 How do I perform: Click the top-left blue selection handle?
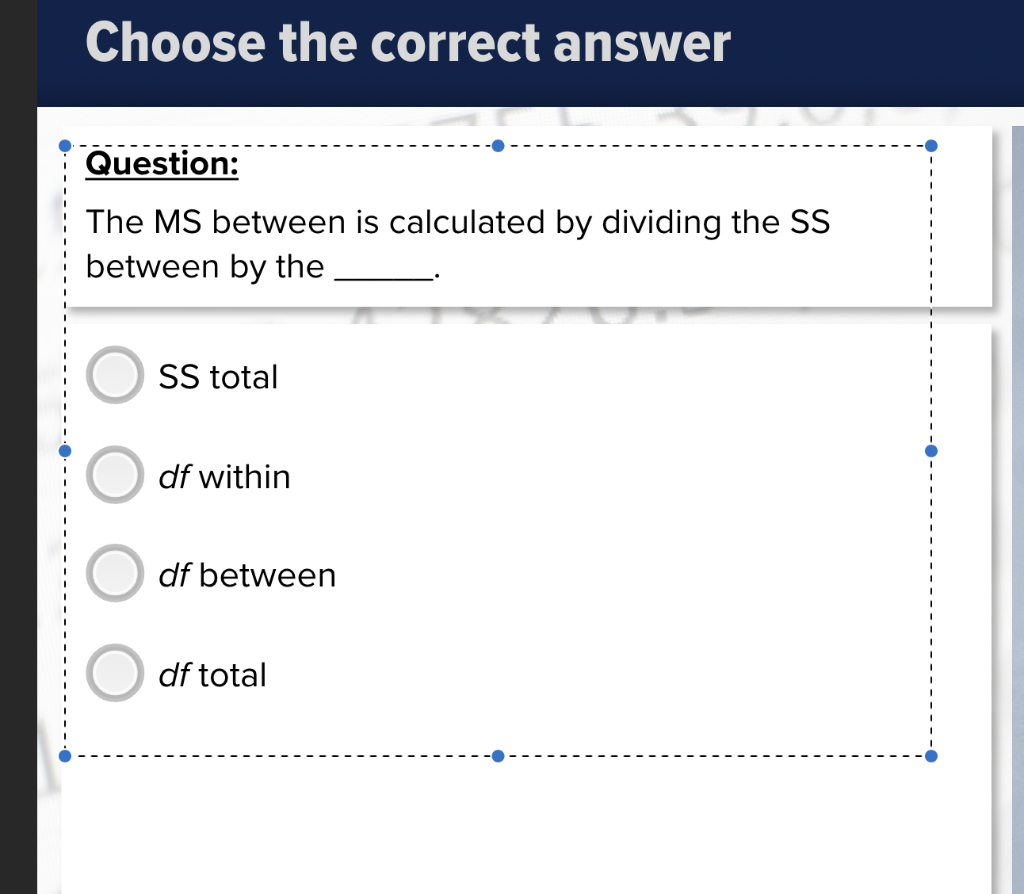(x=64, y=145)
